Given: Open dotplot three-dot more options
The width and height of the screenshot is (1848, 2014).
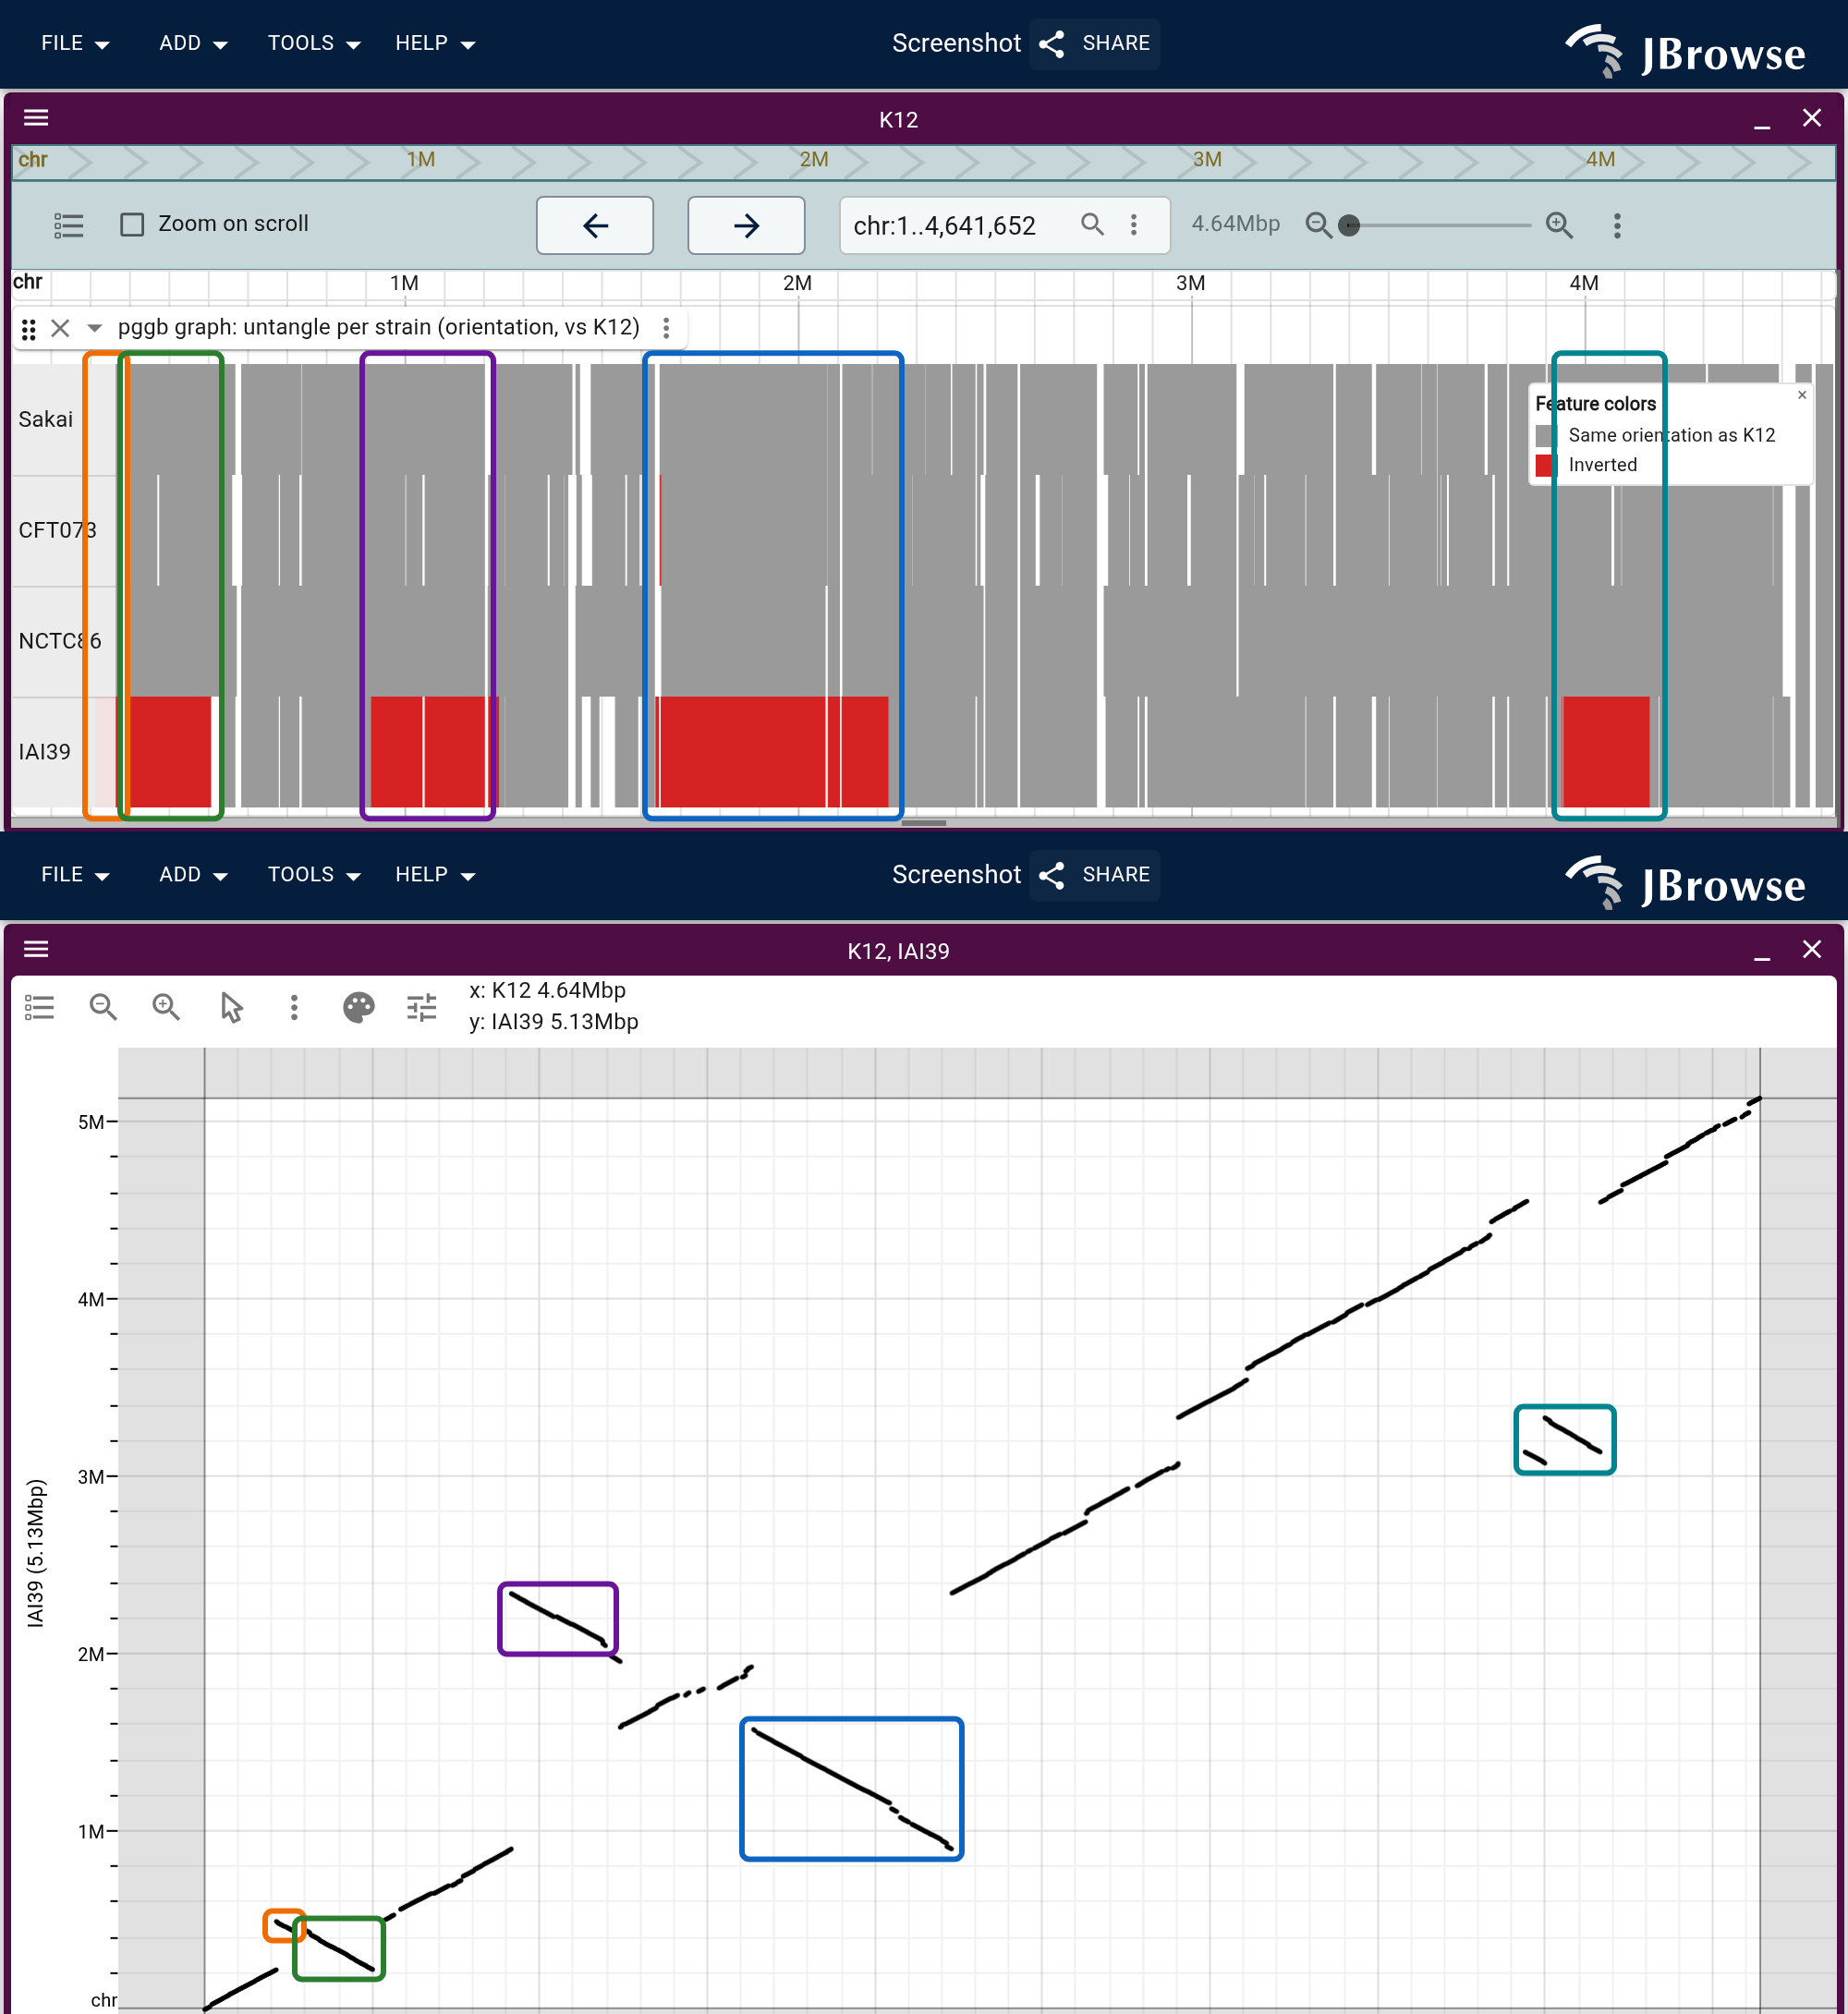Looking at the screenshot, I should 294,1007.
